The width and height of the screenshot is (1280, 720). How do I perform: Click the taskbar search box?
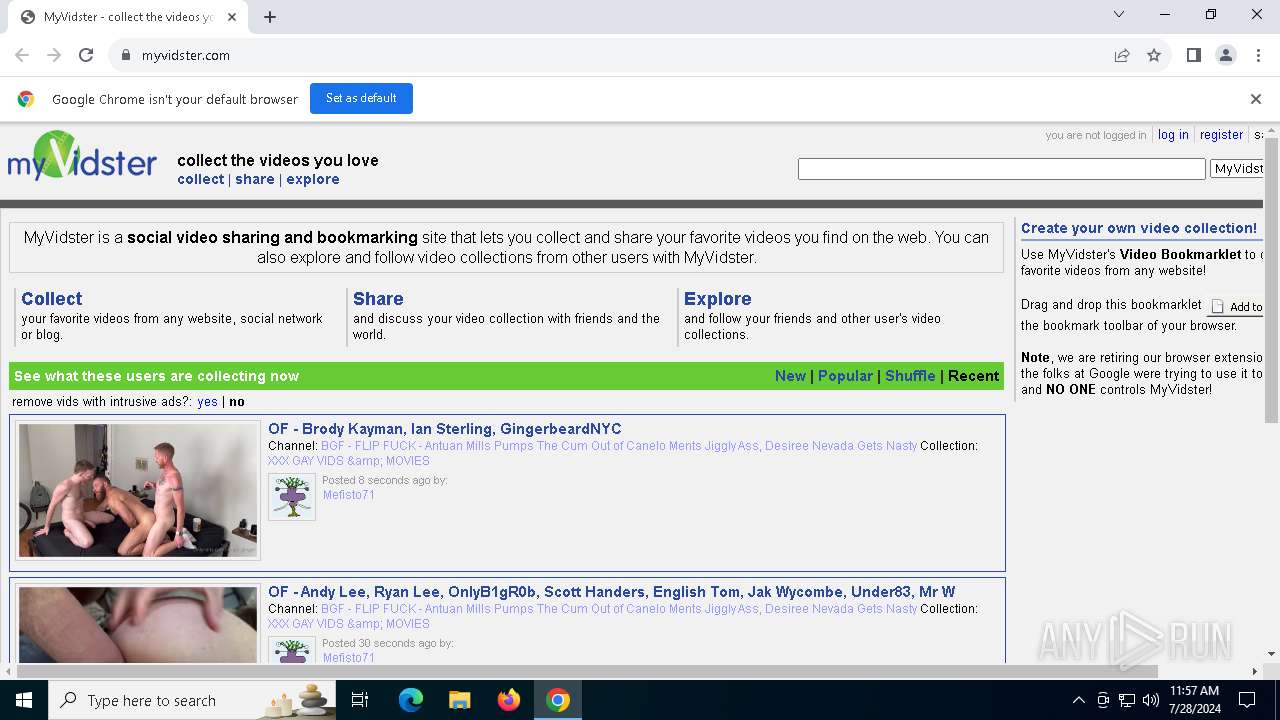coord(194,700)
